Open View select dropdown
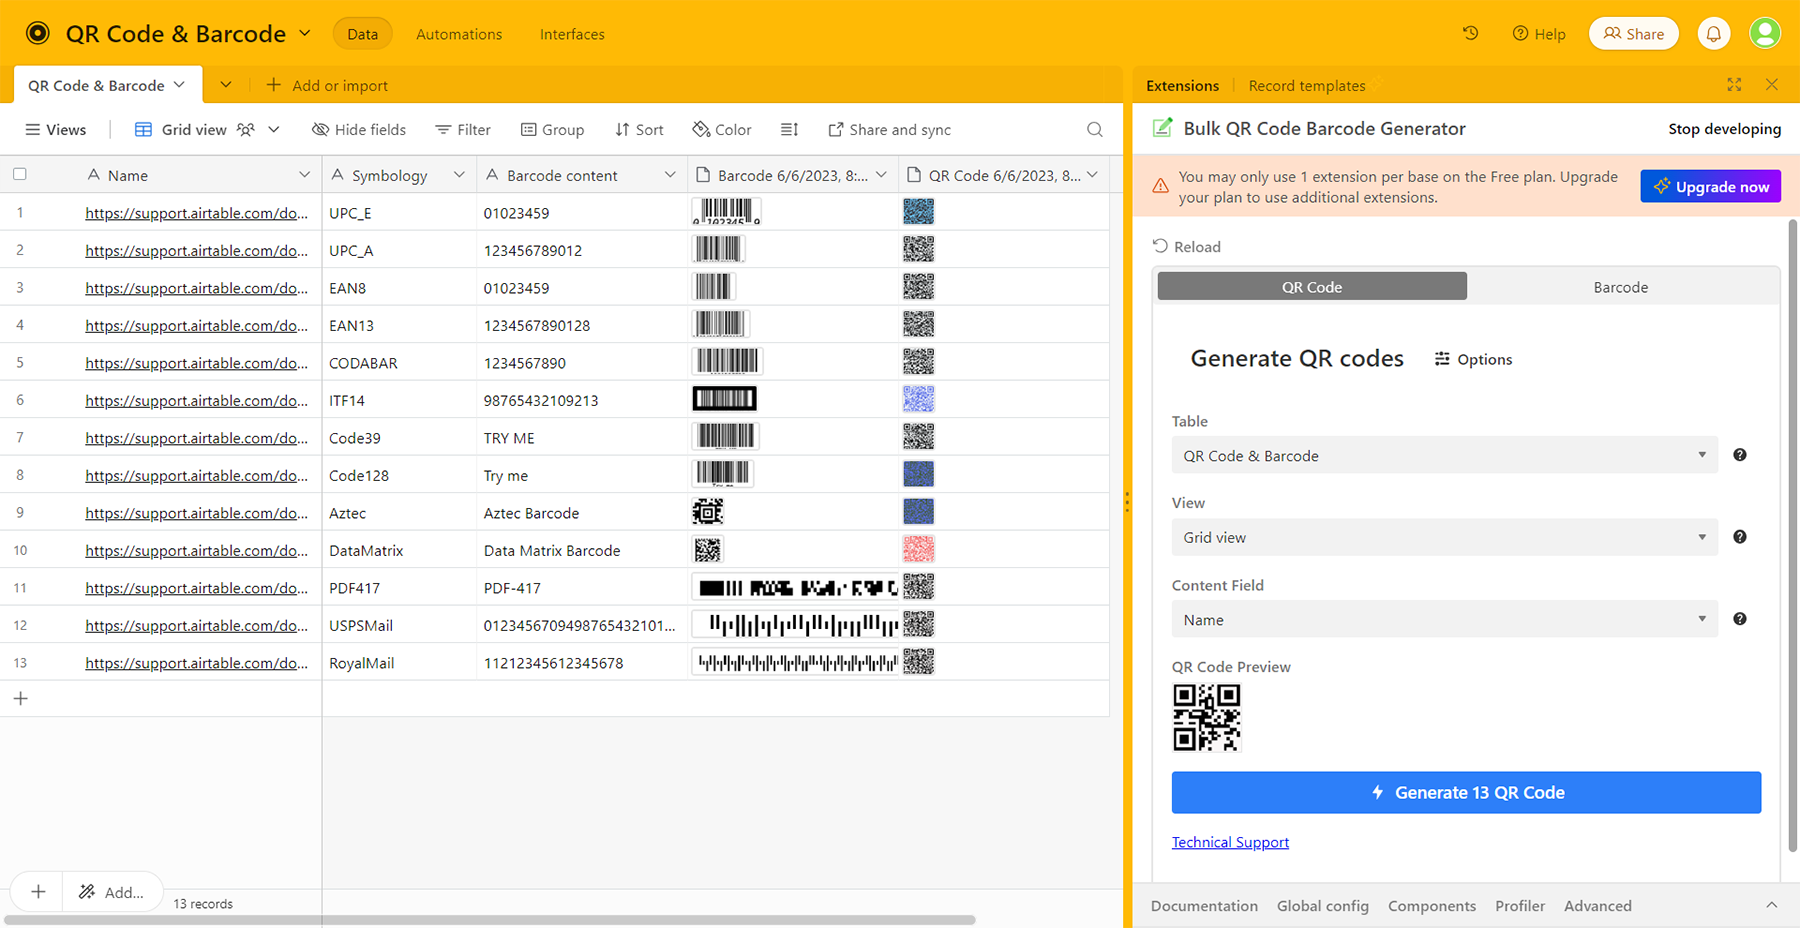The image size is (1800, 928). pyautogui.click(x=1445, y=537)
